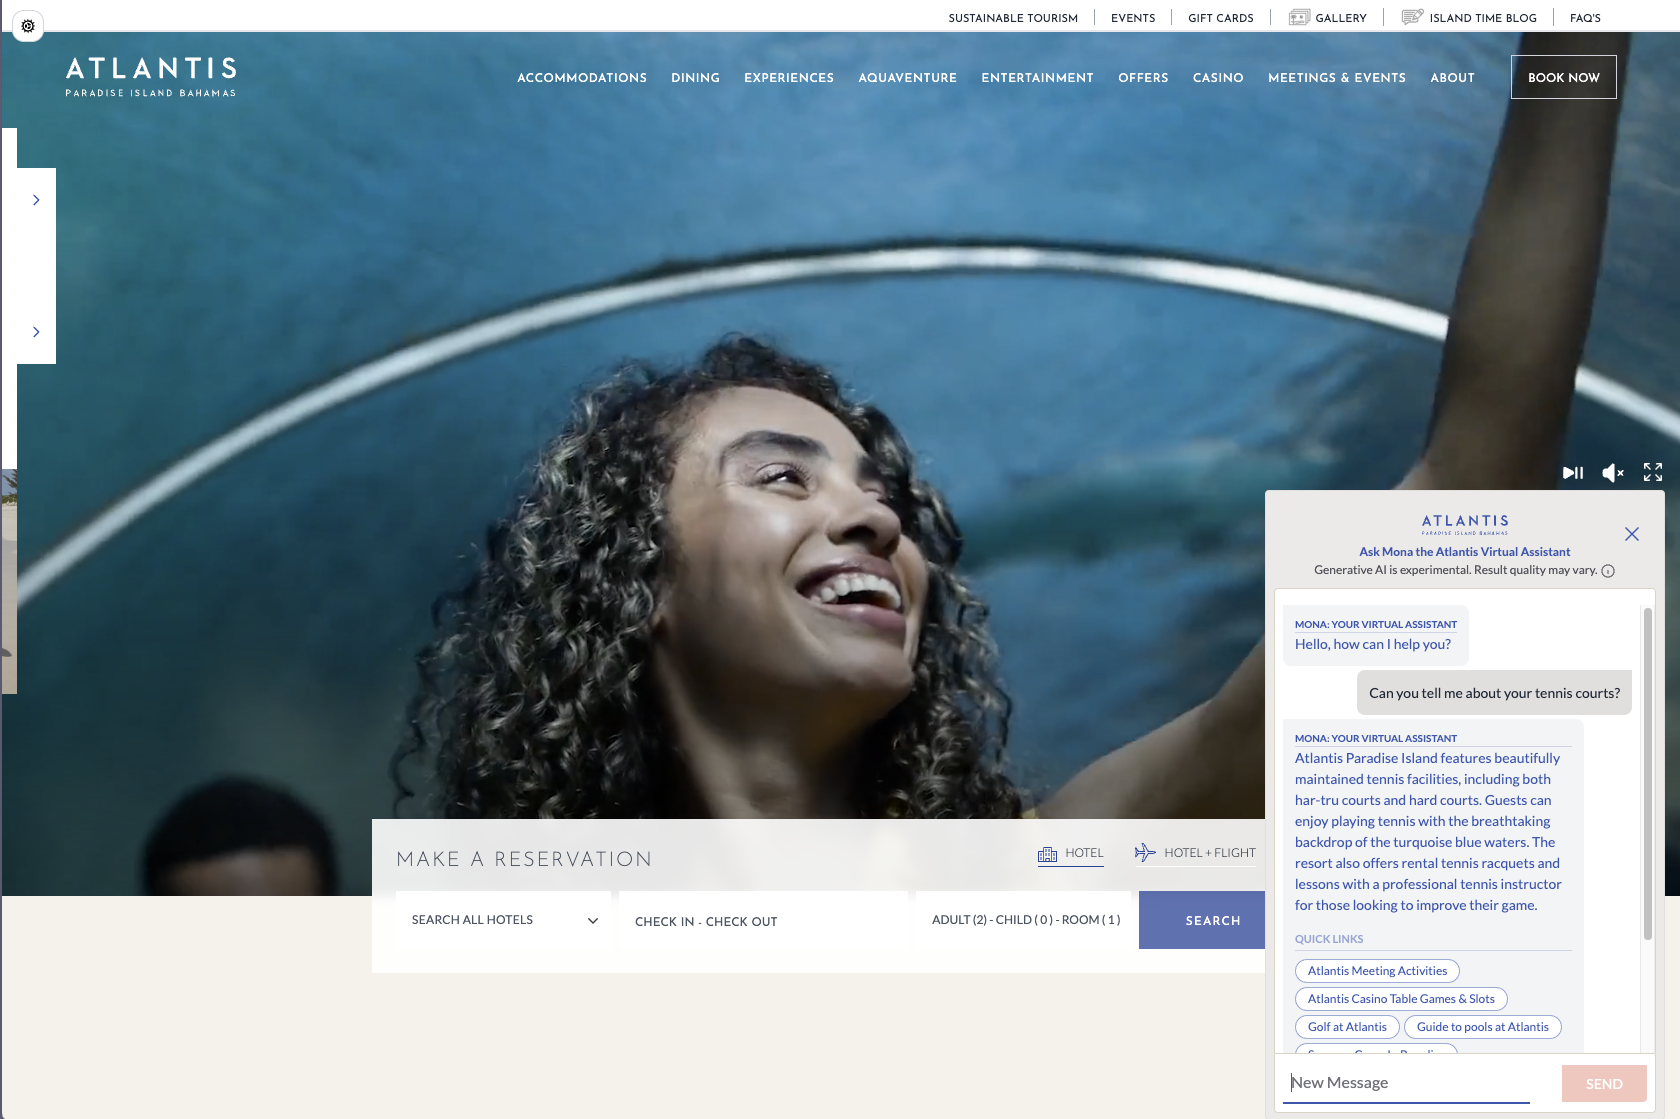The height and width of the screenshot is (1119, 1680).
Task: Click the play/pause video control icon
Action: (1572, 472)
